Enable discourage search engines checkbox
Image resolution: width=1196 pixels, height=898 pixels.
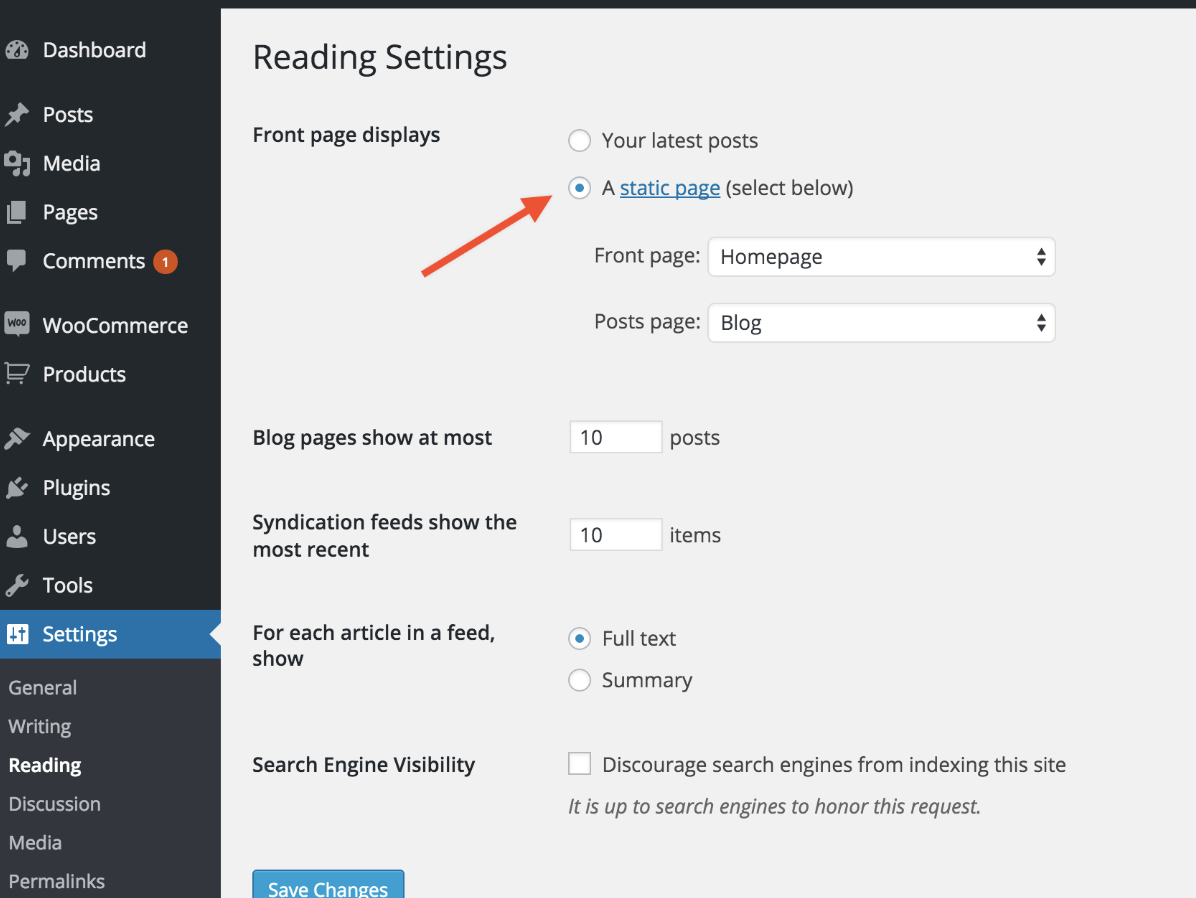(x=579, y=765)
